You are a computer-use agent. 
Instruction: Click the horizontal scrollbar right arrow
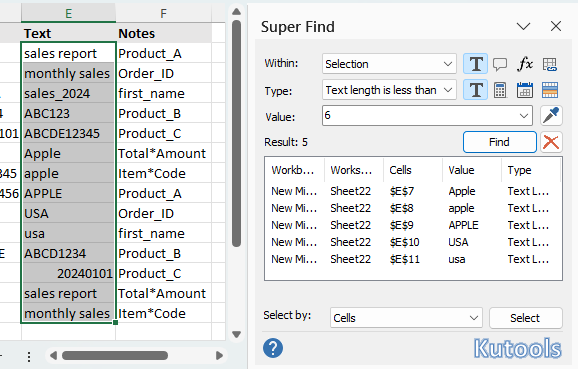[219, 355]
